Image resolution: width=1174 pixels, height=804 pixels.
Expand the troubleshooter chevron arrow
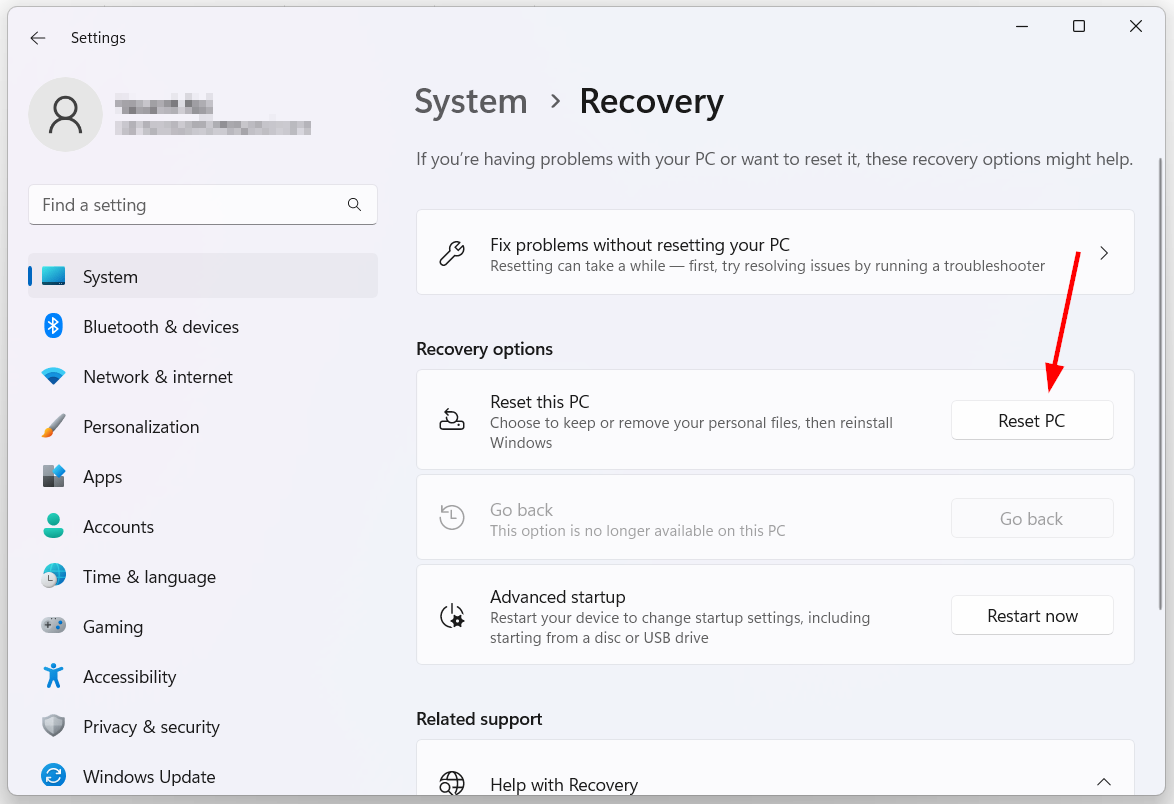1104,253
